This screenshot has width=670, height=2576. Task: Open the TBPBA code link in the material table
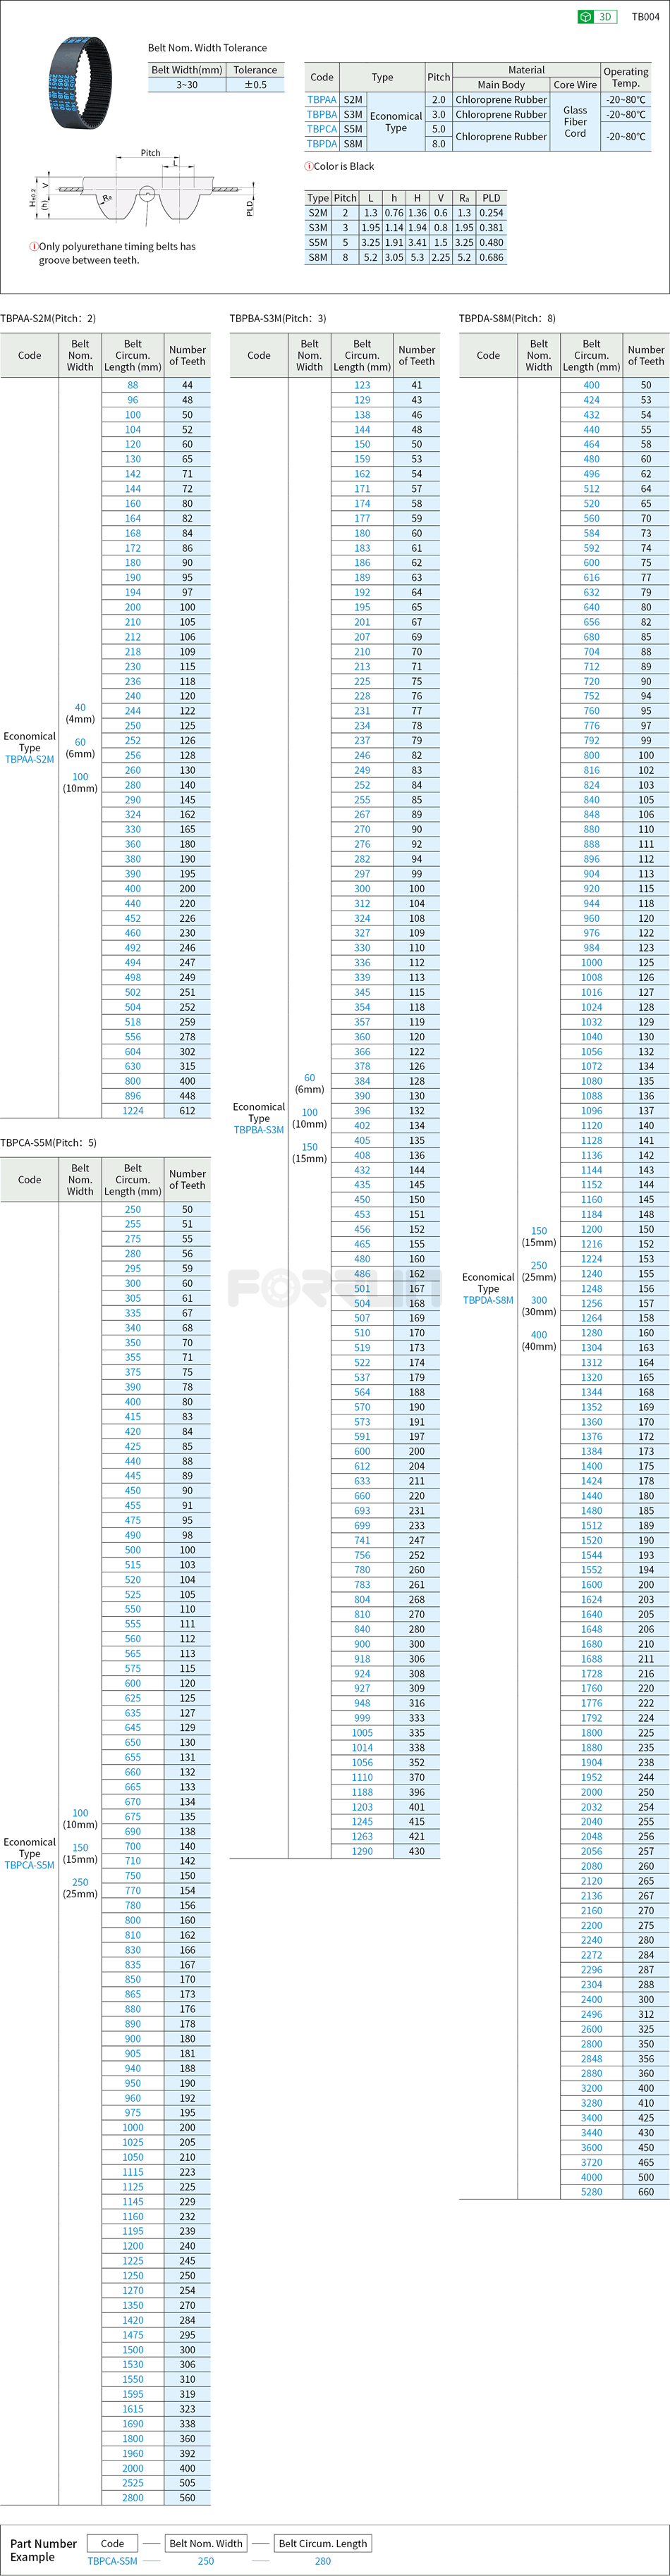[x=322, y=115]
